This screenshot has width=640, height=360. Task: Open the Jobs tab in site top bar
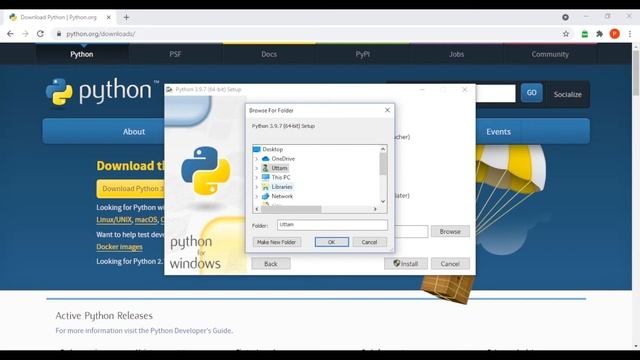coord(456,54)
